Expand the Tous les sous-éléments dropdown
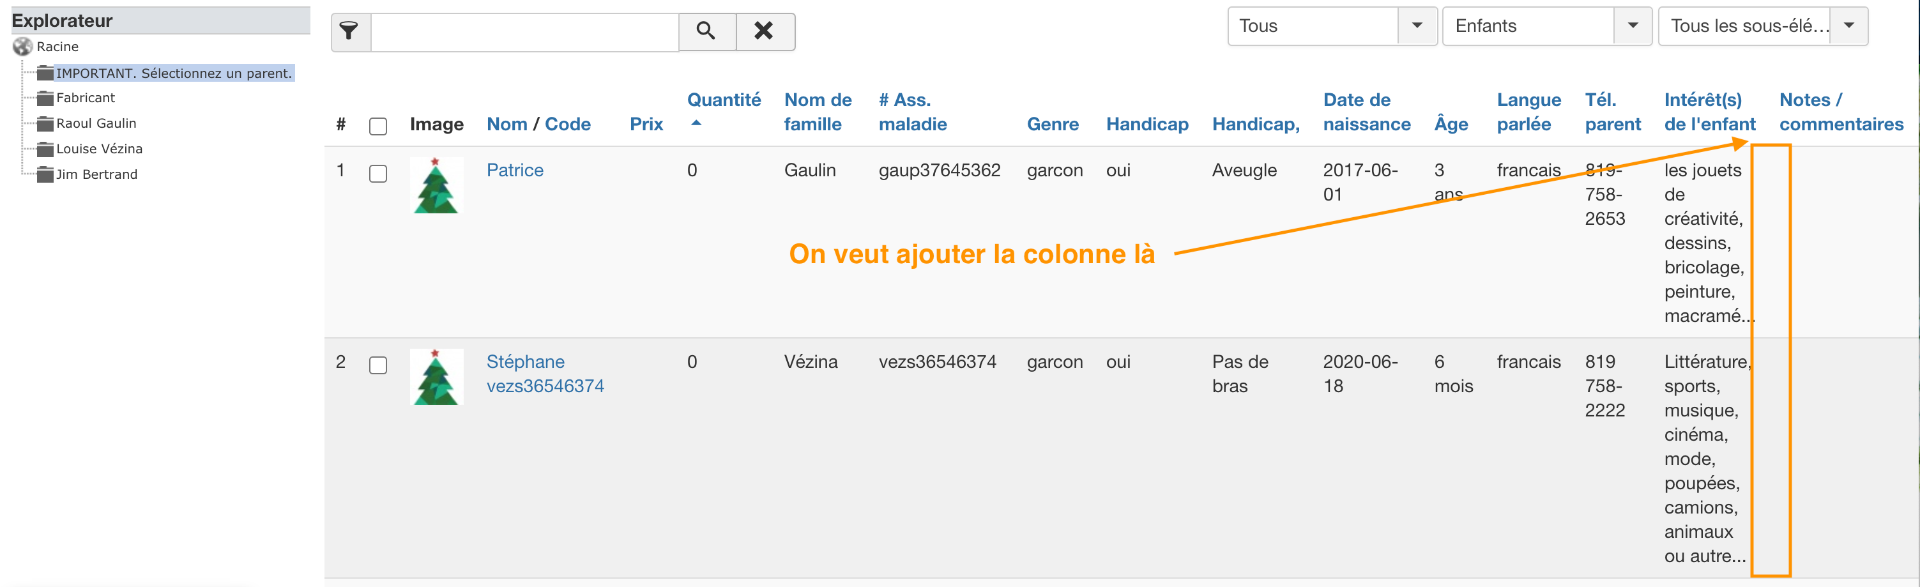The image size is (1920, 587). point(1849,26)
